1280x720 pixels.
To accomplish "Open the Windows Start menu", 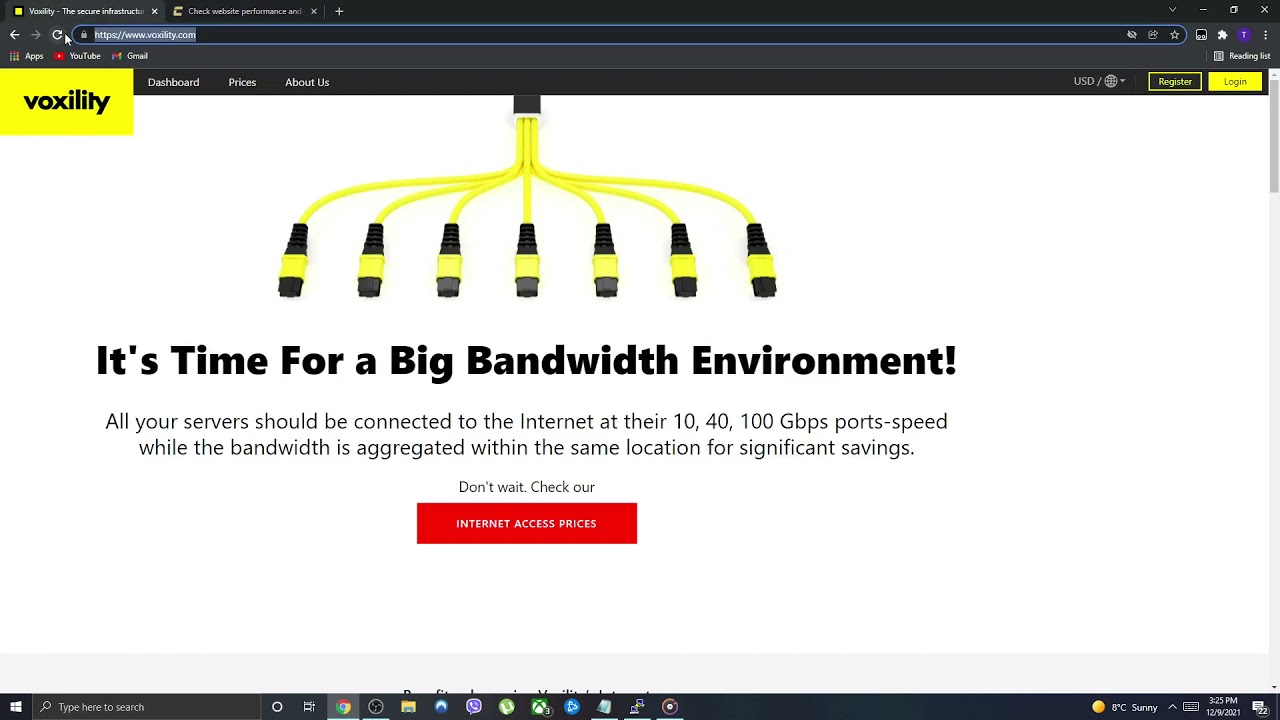I will [15, 707].
